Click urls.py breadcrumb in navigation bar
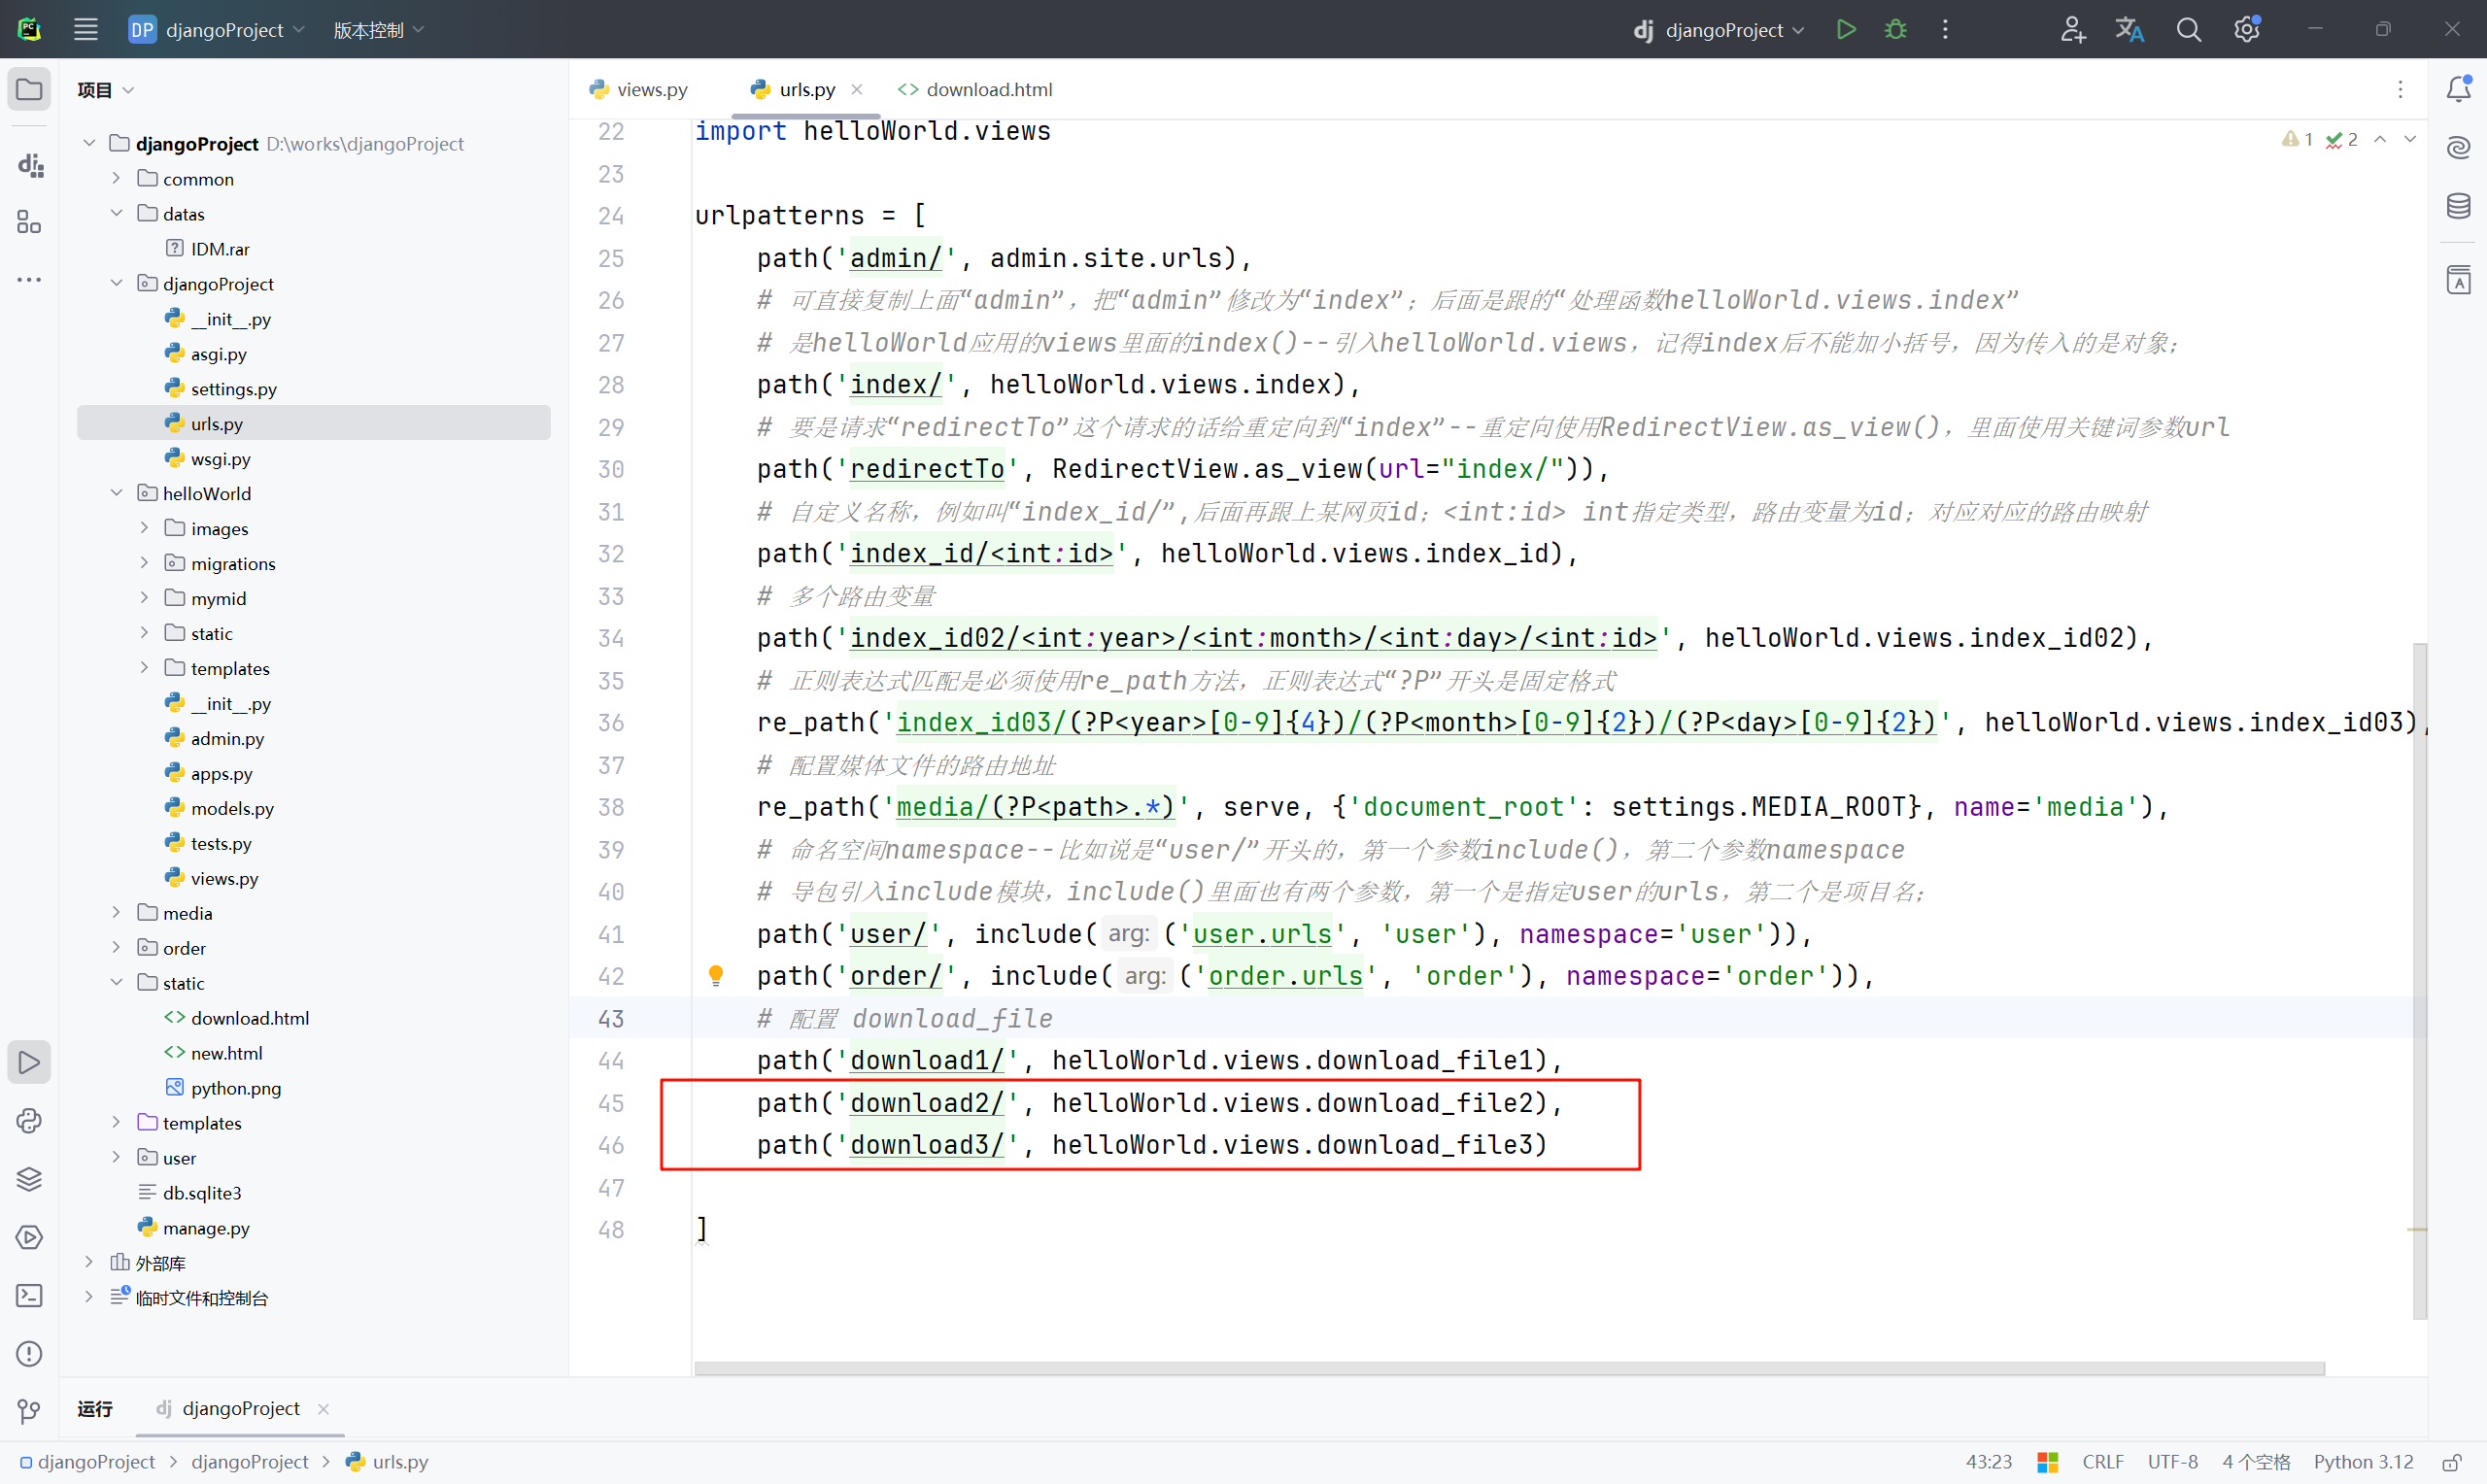Screen dimensions: 2487x1484 point(387,1462)
